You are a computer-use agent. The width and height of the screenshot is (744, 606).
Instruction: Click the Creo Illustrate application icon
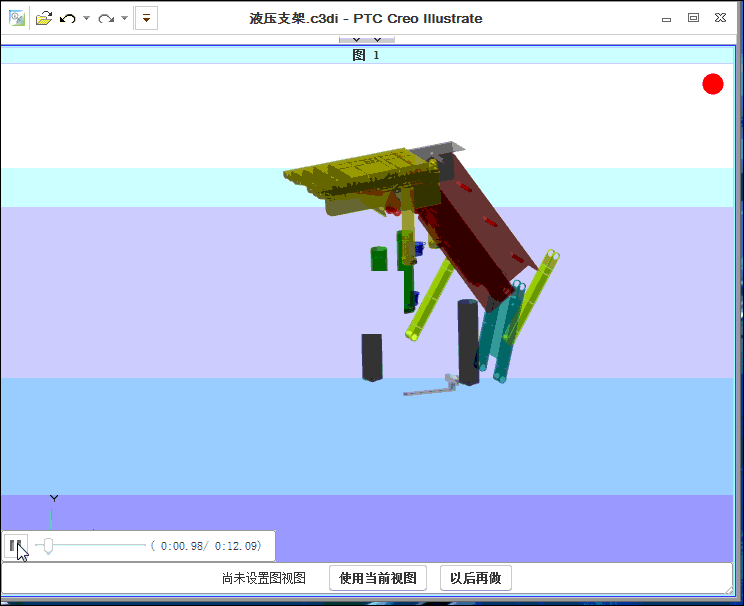click(17, 19)
